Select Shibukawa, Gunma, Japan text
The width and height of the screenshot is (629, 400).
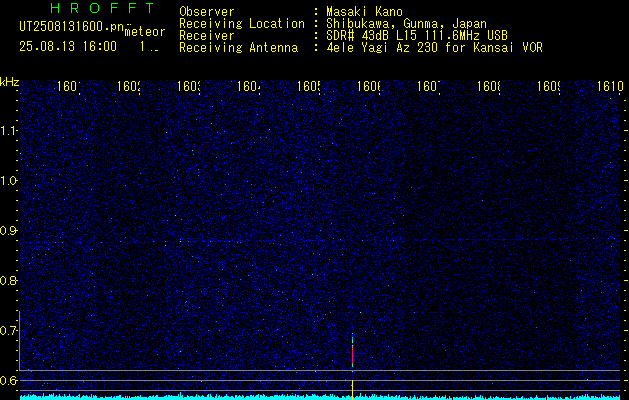406,24
